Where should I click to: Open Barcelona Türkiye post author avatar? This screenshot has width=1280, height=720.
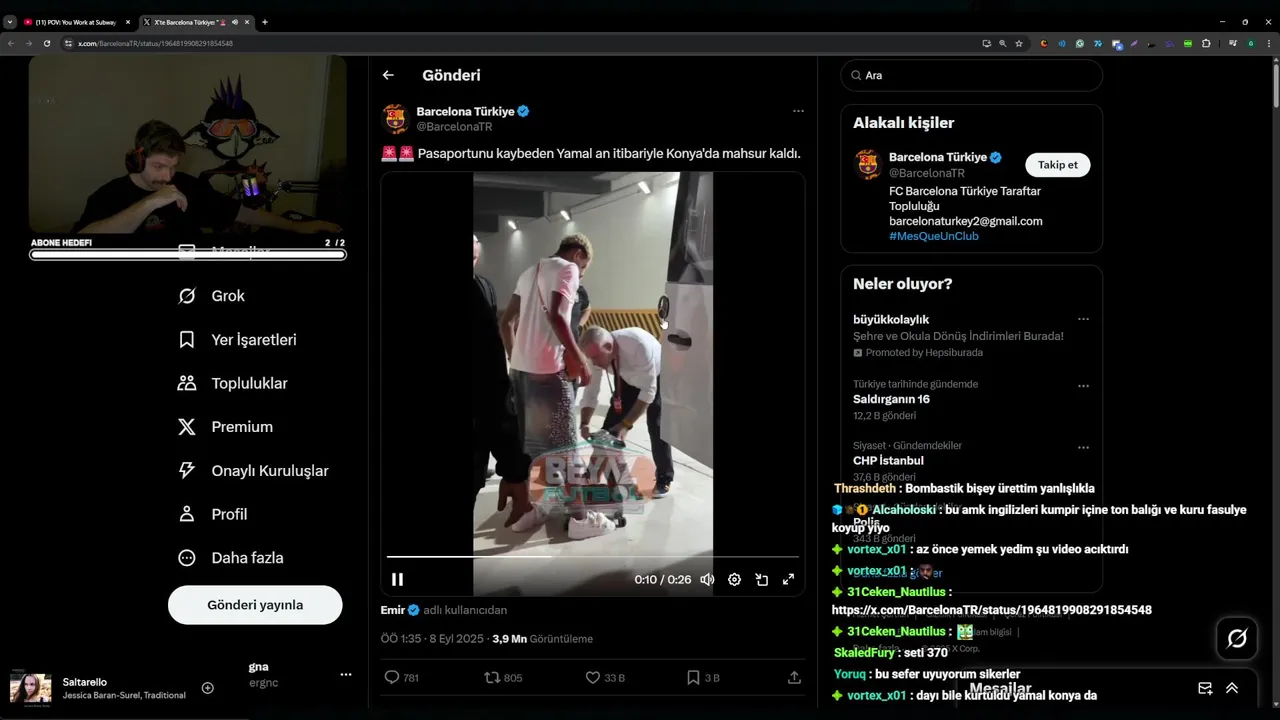396,119
